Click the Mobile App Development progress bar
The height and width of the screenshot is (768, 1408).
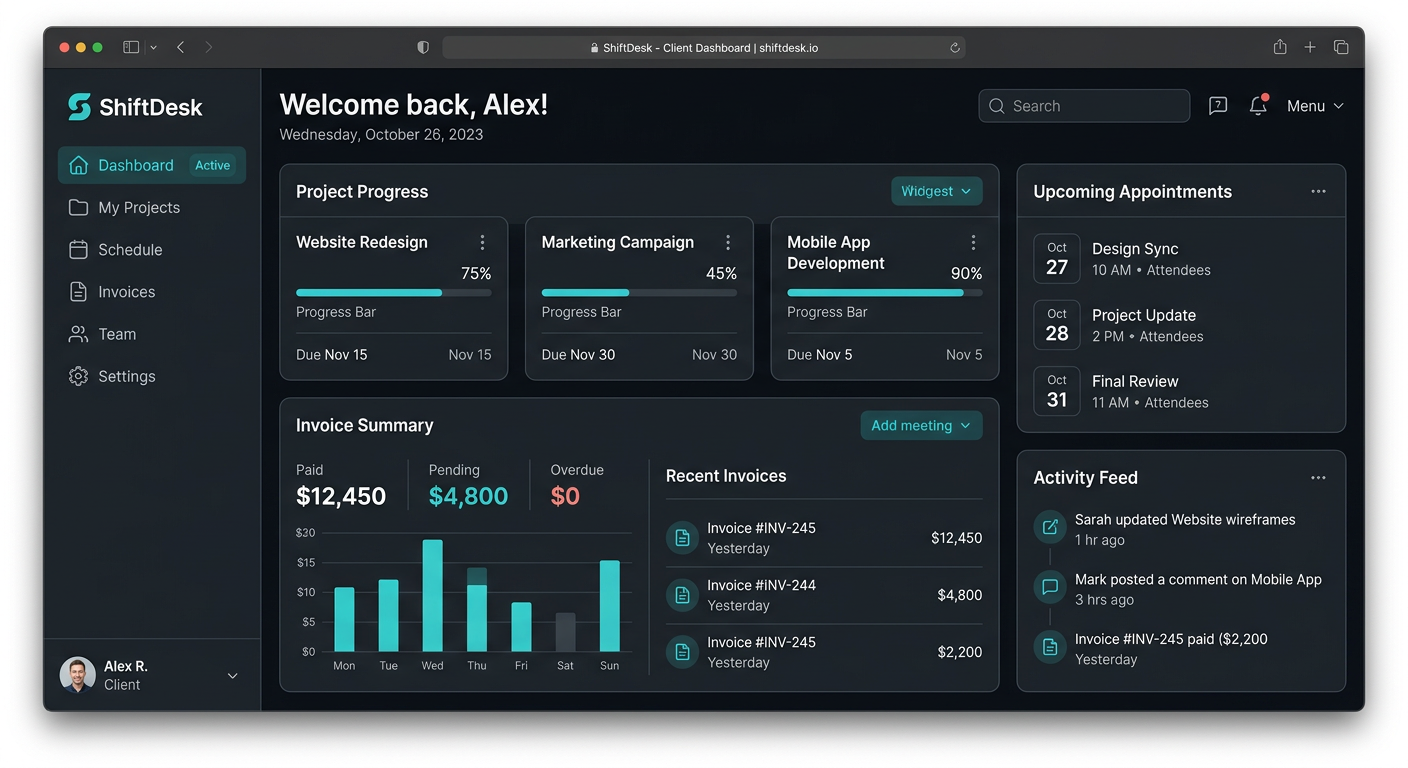click(883, 292)
